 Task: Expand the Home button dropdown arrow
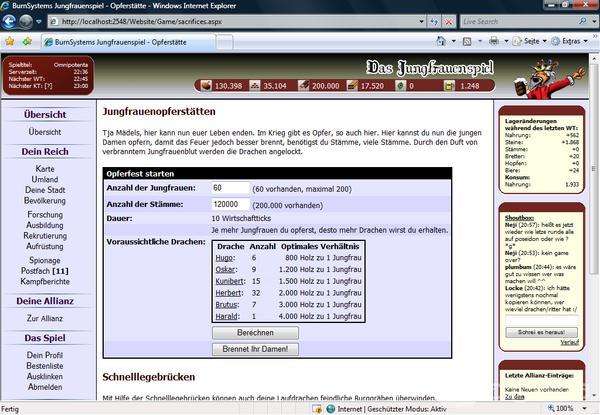[454, 41]
